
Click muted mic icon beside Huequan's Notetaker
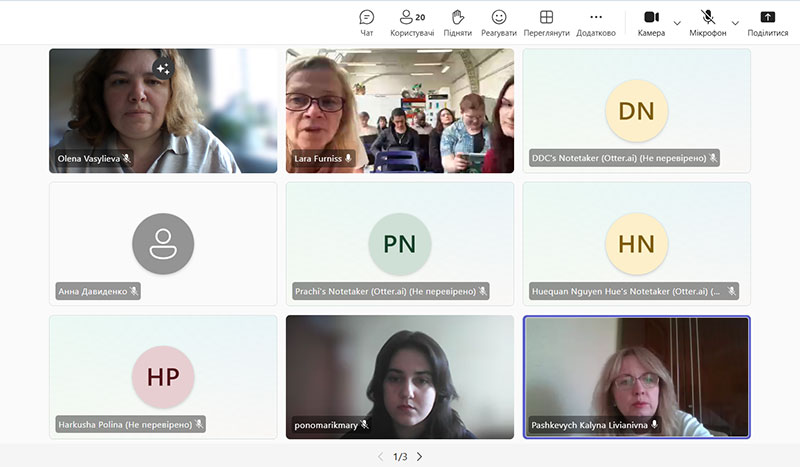point(732,291)
